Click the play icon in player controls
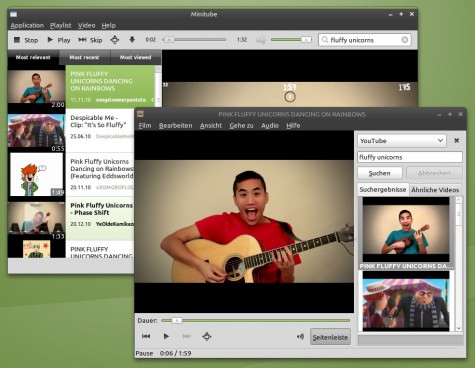475x368 pixels. 166,336
